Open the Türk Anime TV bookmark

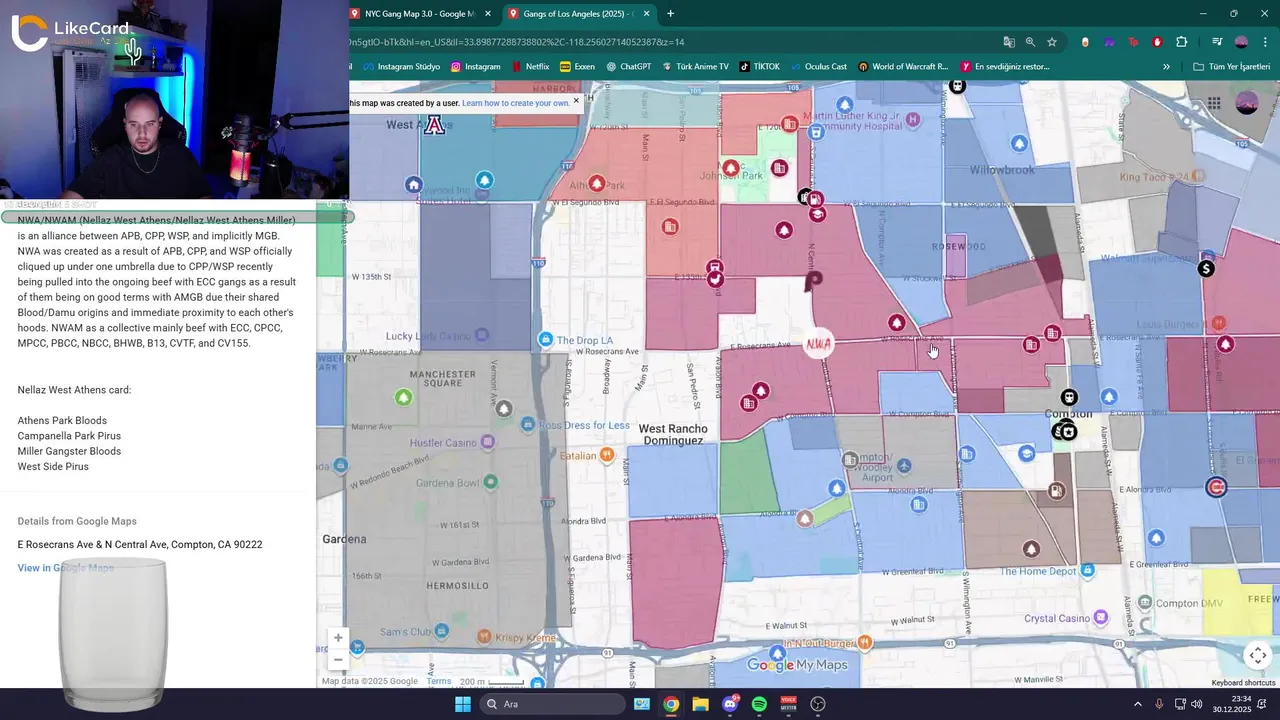[x=695, y=67]
